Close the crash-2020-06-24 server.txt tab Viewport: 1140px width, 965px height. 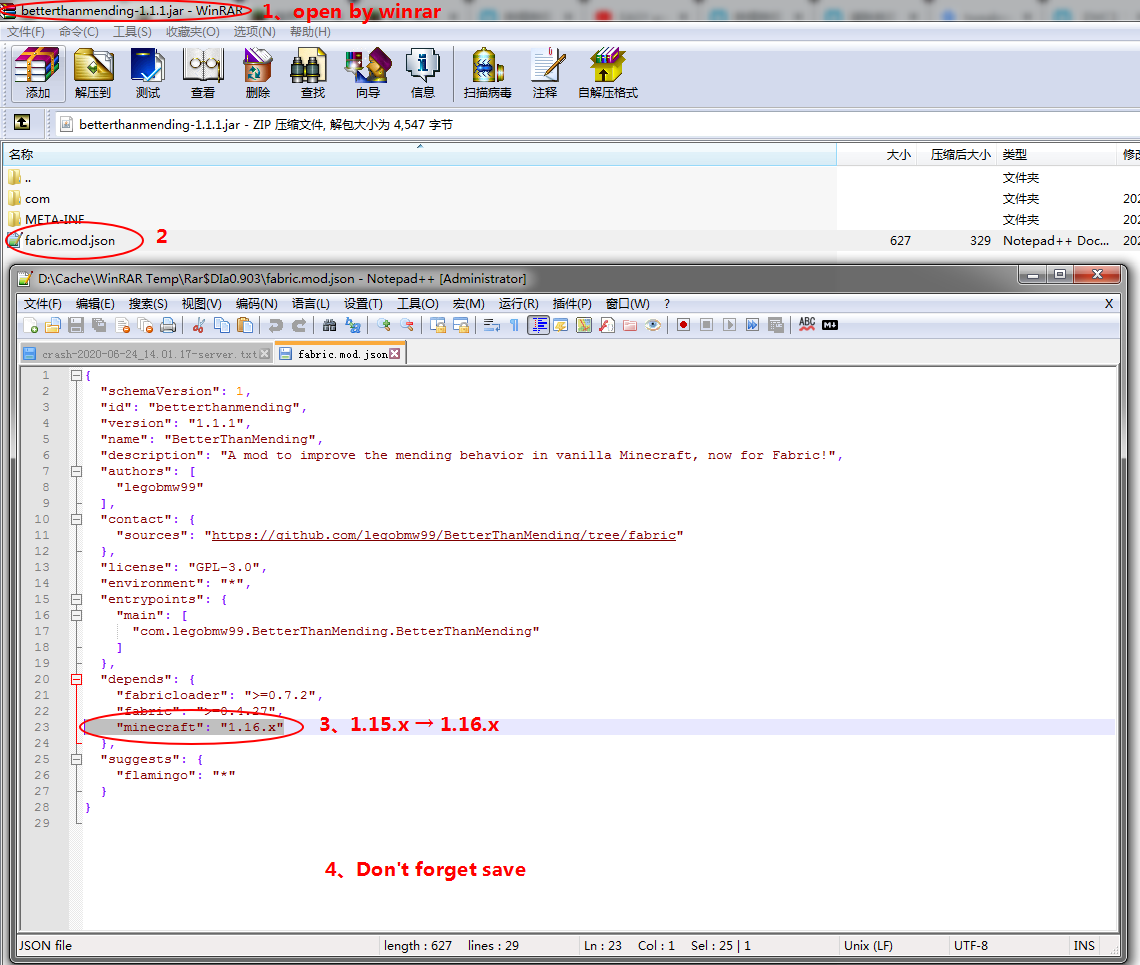click(x=265, y=353)
